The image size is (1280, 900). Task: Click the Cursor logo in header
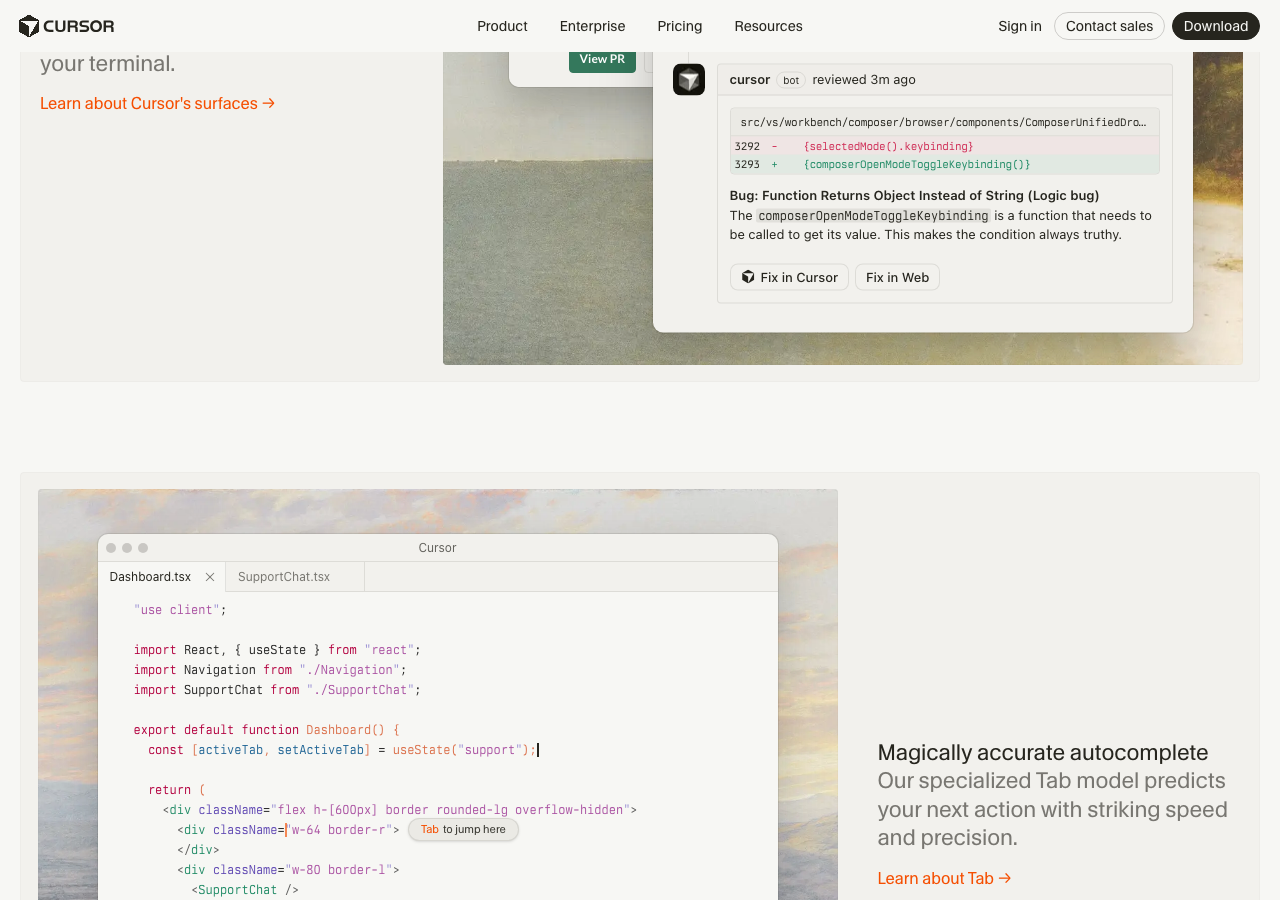coord(66,26)
